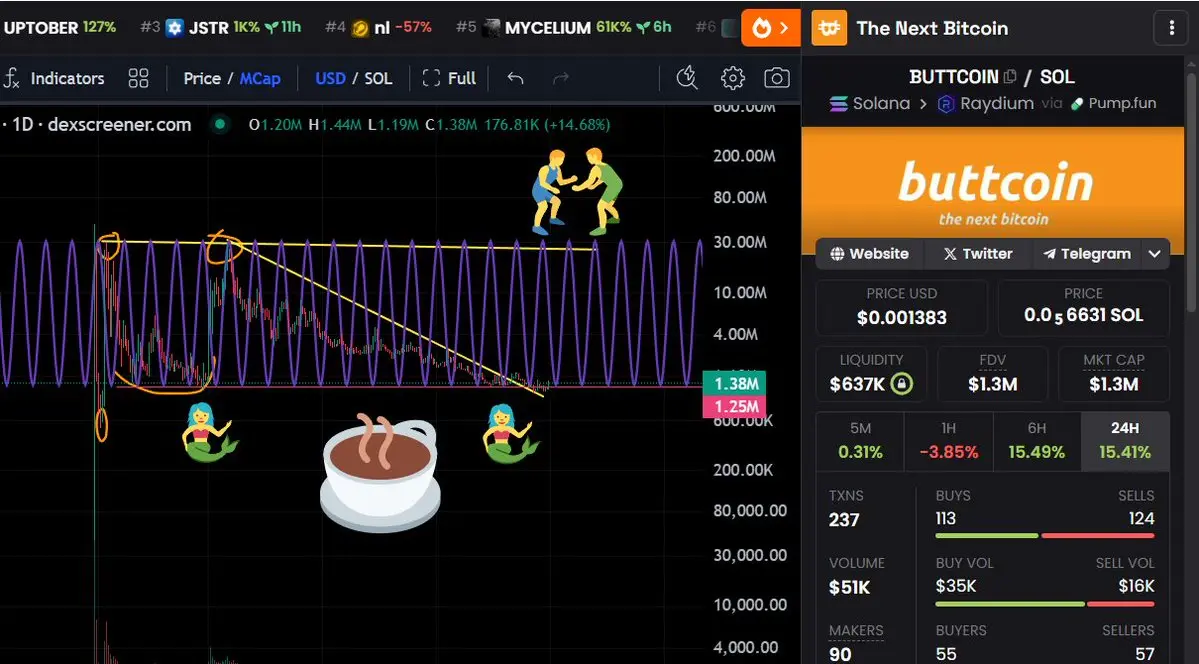Click the 1.25M price label
The image size is (1199, 664).
pyautogui.click(x=734, y=406)
